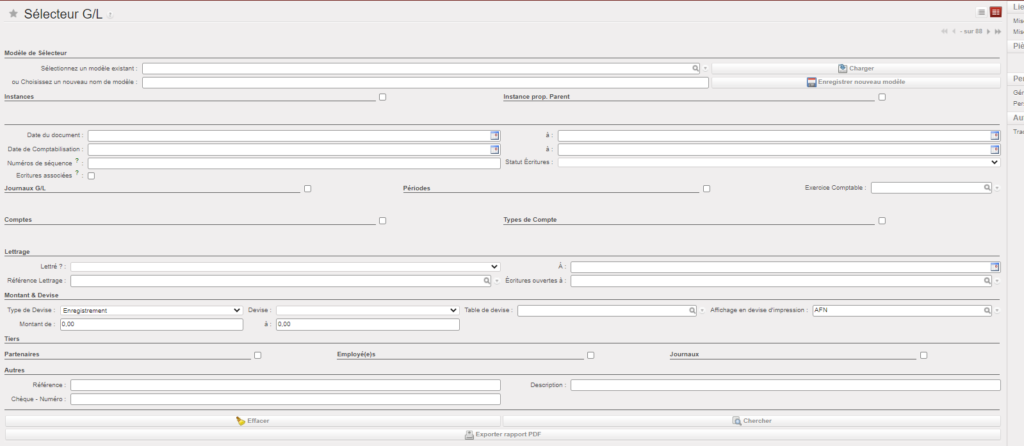Toggle the Périodes checkbox
Viewport: 1024px width, 446px height.
pos(706,188)
